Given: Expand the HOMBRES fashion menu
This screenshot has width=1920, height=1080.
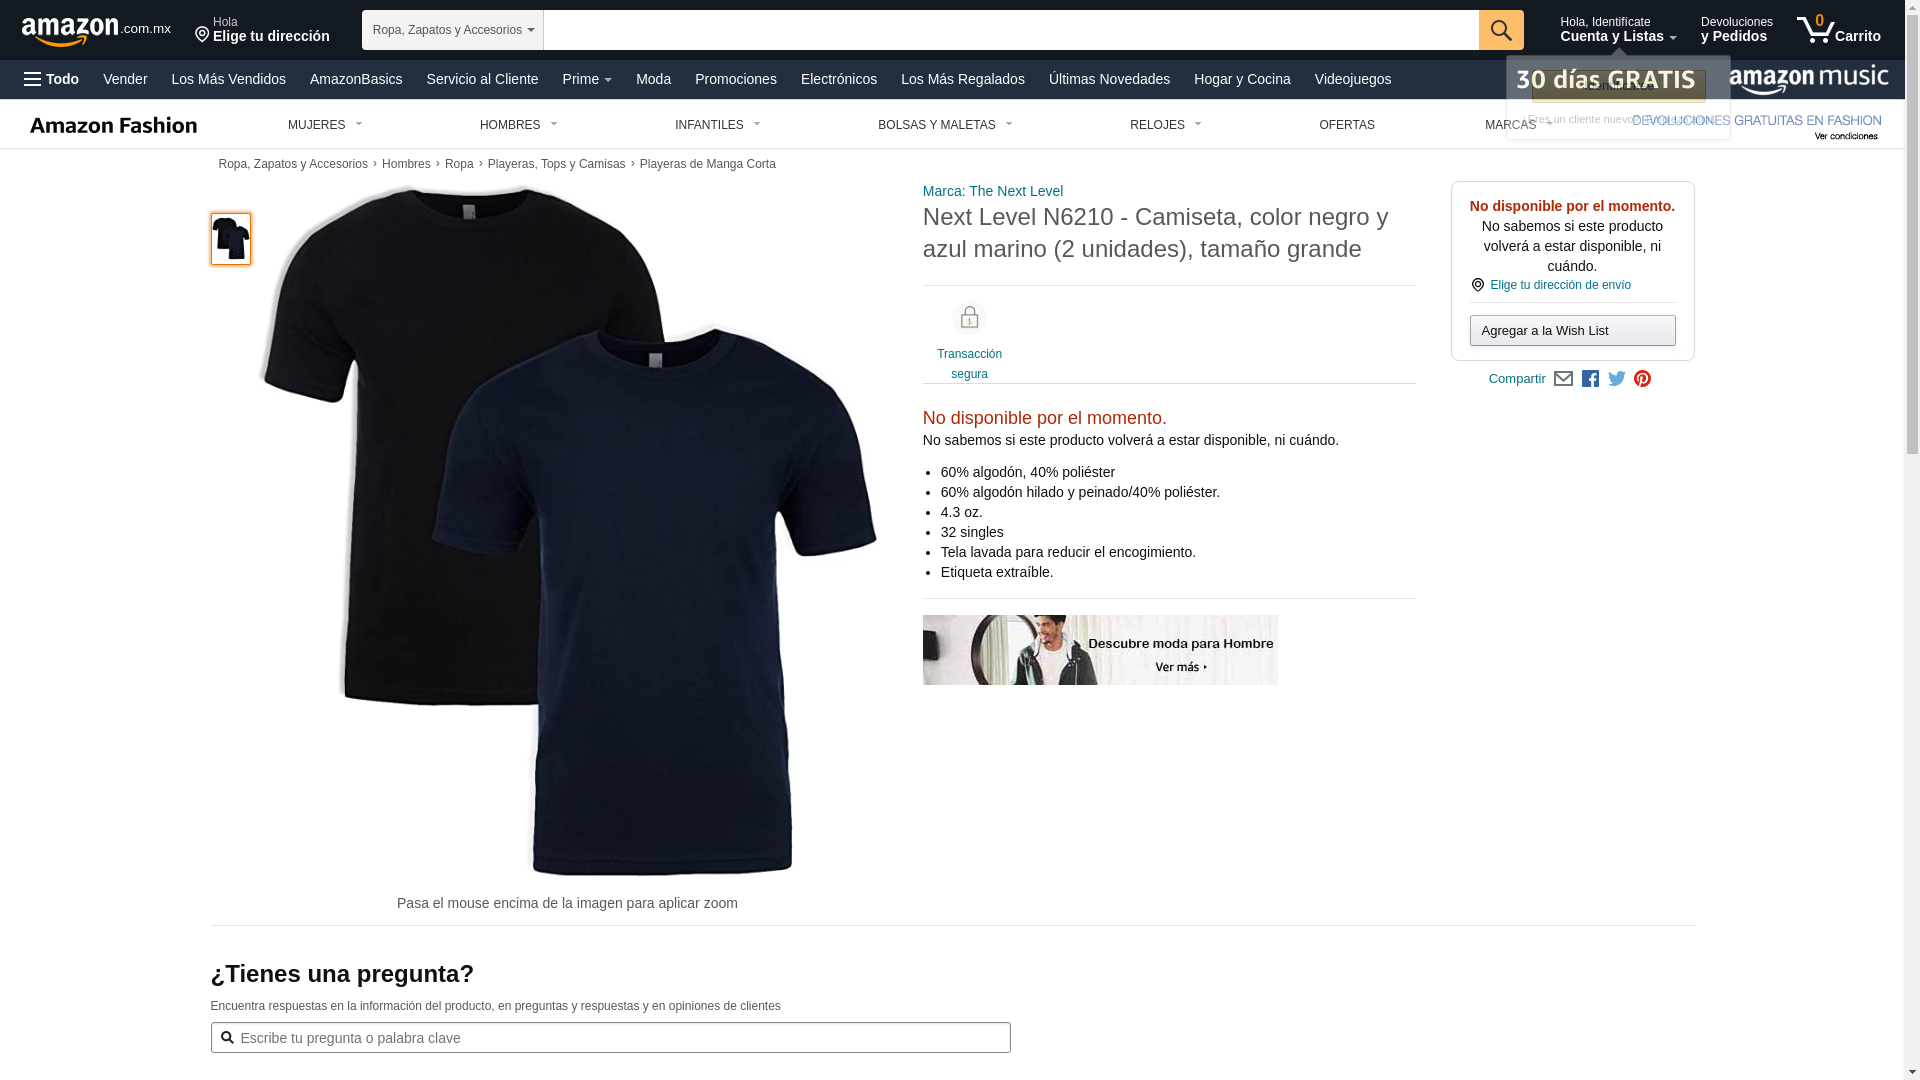Looking at the screenshot, I should [519, 125].
